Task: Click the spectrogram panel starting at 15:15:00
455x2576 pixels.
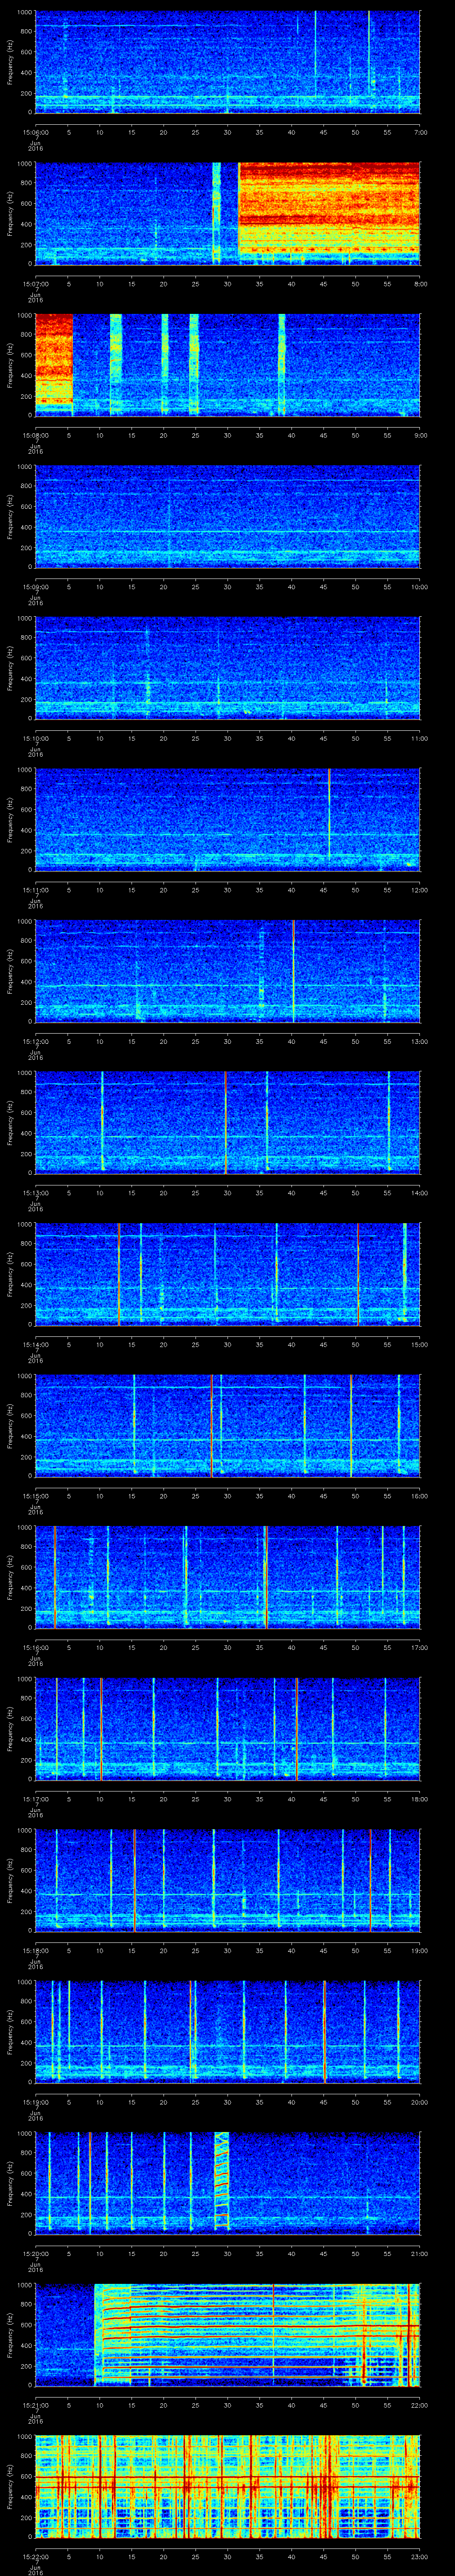Action: (x=227, y=1425)
